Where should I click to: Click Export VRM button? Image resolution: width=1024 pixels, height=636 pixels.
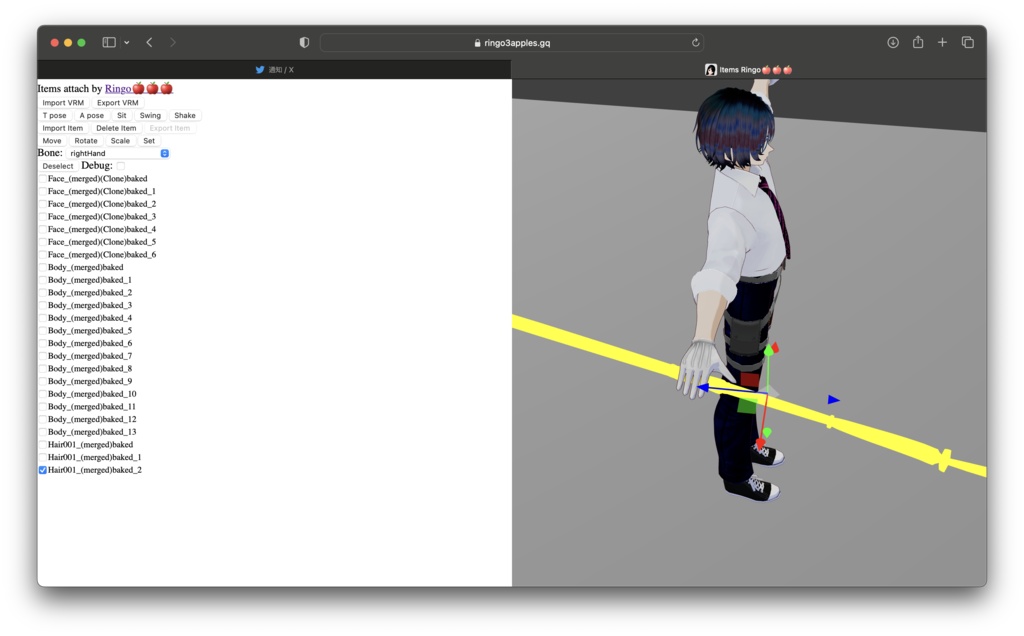[x=118, y=103]
